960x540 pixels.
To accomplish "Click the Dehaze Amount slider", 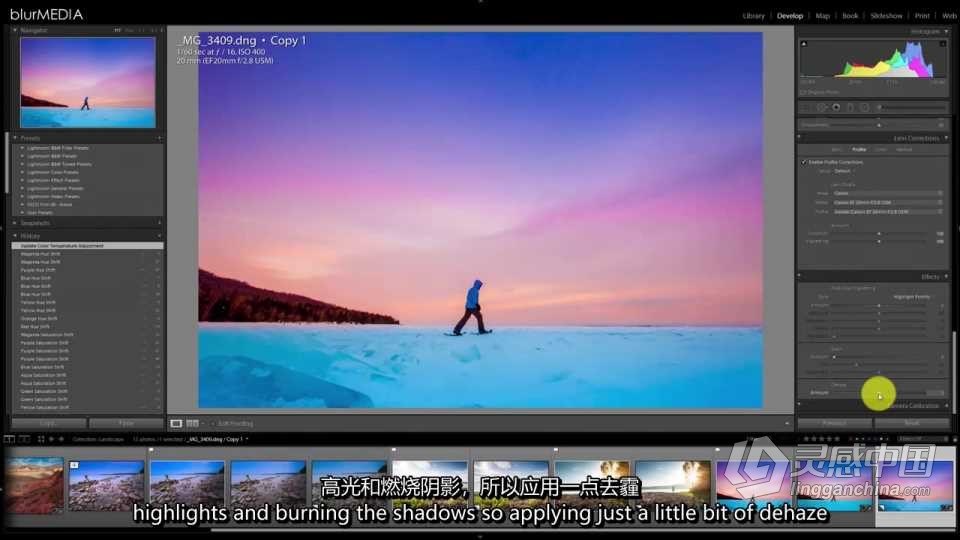I will (880, 393).
